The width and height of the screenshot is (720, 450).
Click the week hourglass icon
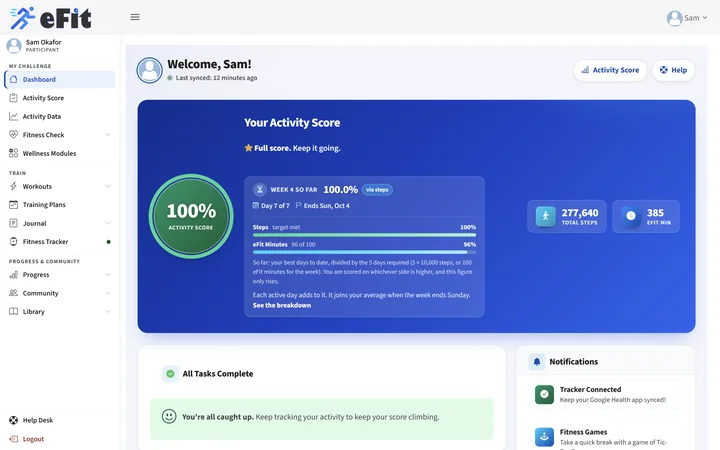[260, 190]
